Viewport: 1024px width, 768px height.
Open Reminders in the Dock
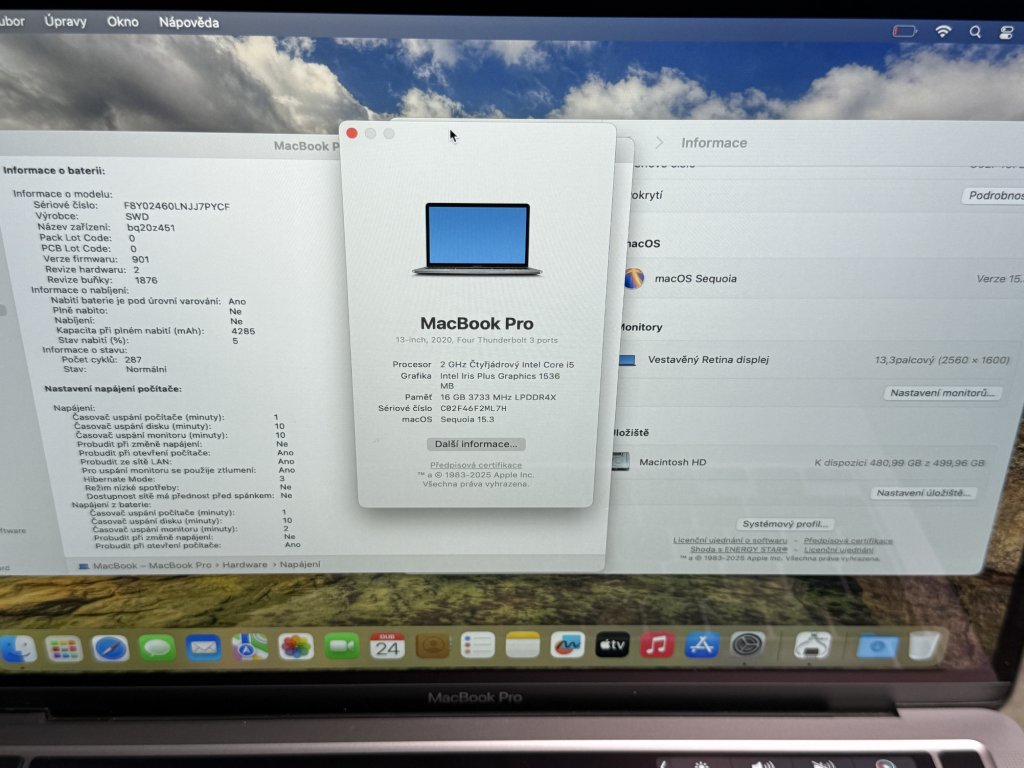pyautogui.click(x=477, y=646)
